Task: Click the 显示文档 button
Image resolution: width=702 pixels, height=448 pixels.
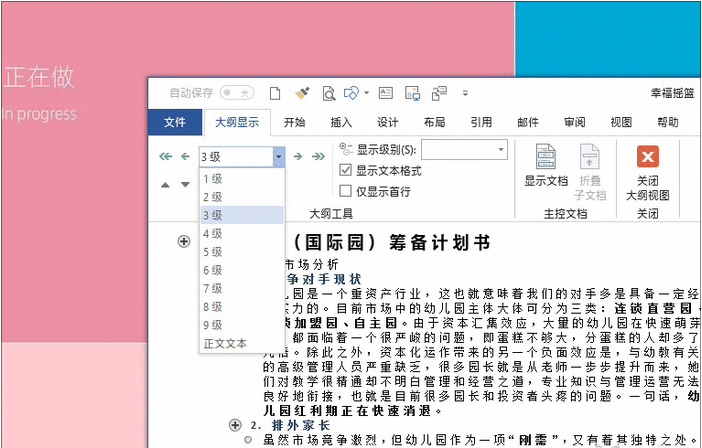Action: click(x=546, y=165)
